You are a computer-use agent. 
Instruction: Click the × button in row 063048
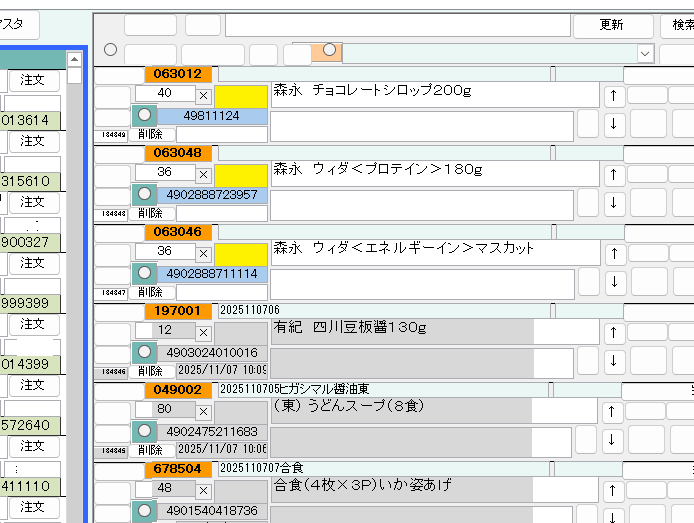[x=204, y=175]
